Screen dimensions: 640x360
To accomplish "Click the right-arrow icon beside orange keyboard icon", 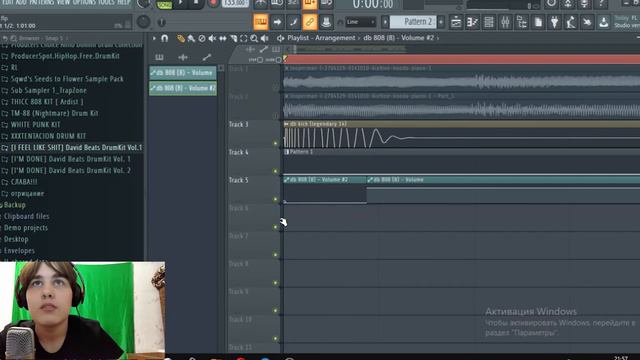I will tap(277, 22).
